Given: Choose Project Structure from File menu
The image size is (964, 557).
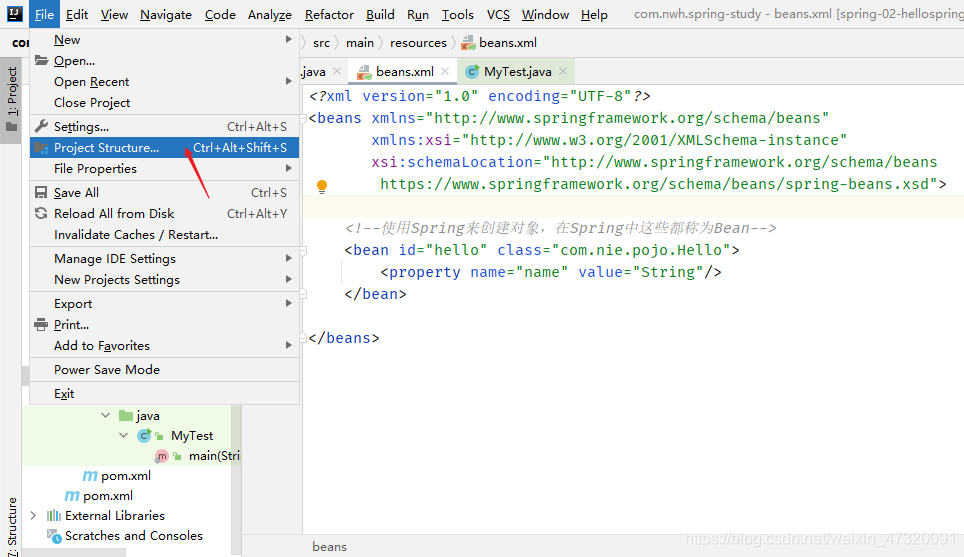Looking at the screenshot, I should (x=164, y=148).
